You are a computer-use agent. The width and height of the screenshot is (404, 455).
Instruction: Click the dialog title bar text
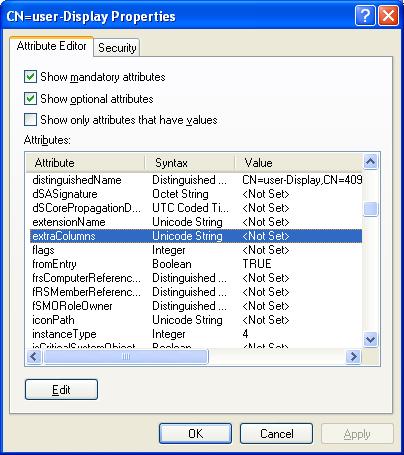91,16
